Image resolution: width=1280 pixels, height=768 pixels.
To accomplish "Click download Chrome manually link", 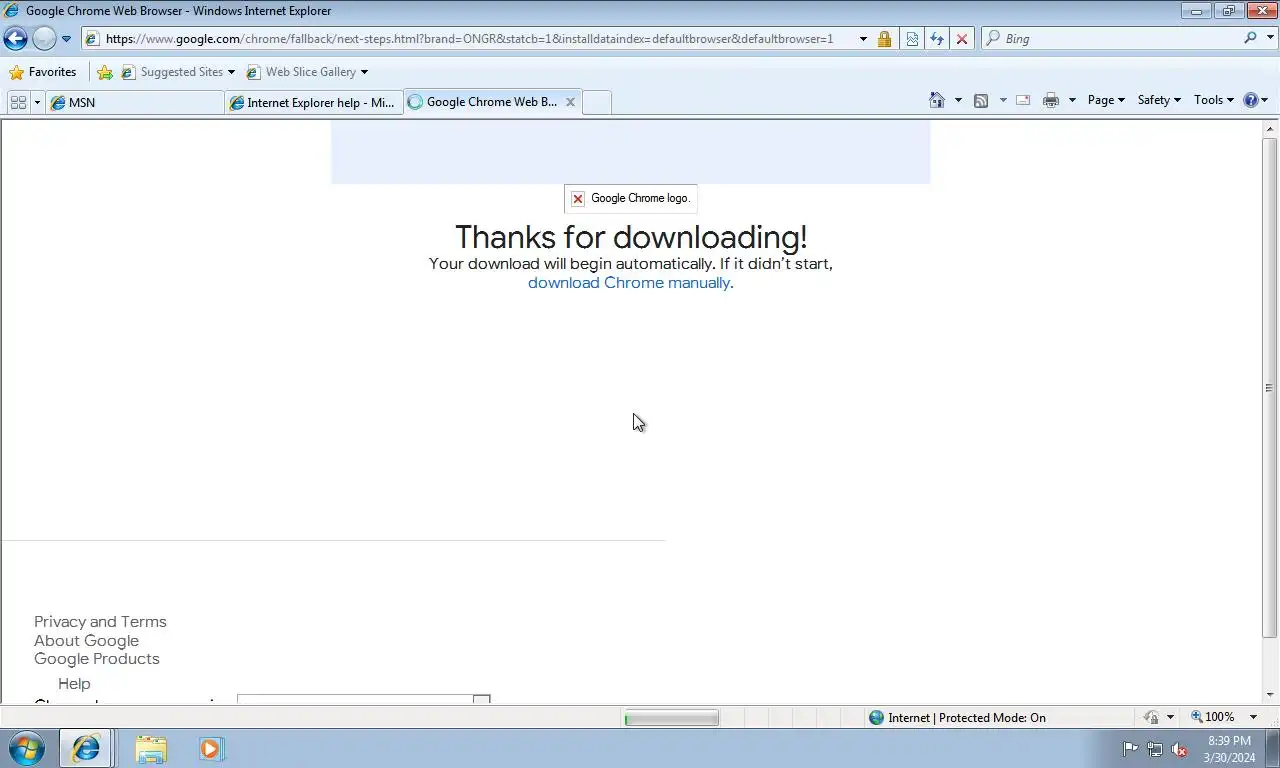I will point(629,283).
